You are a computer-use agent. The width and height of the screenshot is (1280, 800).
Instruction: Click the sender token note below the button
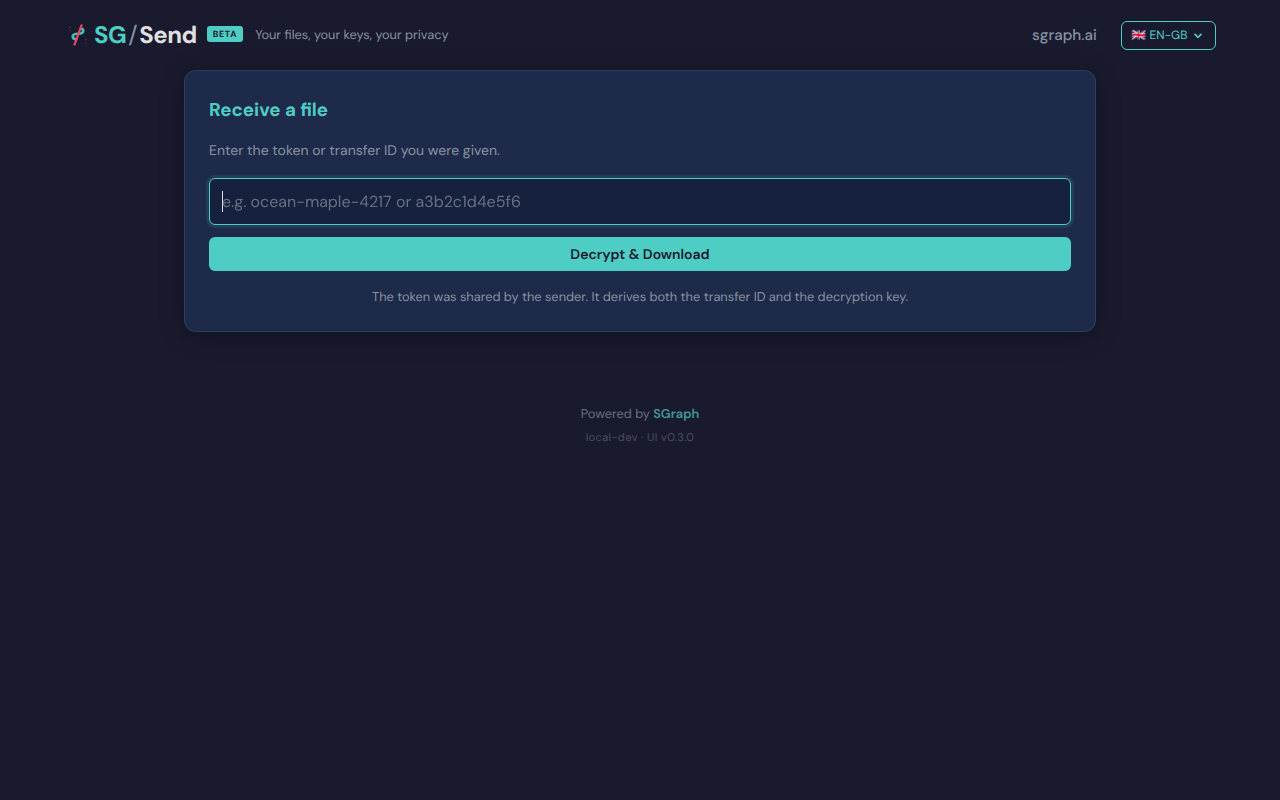coord(639,296)
